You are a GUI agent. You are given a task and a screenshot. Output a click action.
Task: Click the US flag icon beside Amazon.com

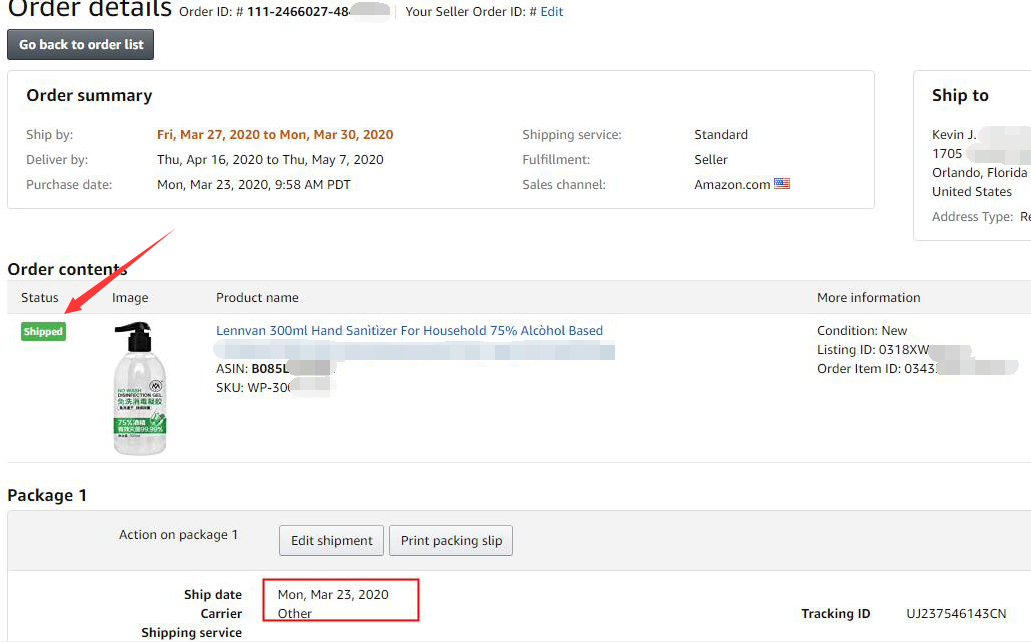[782, 184]
